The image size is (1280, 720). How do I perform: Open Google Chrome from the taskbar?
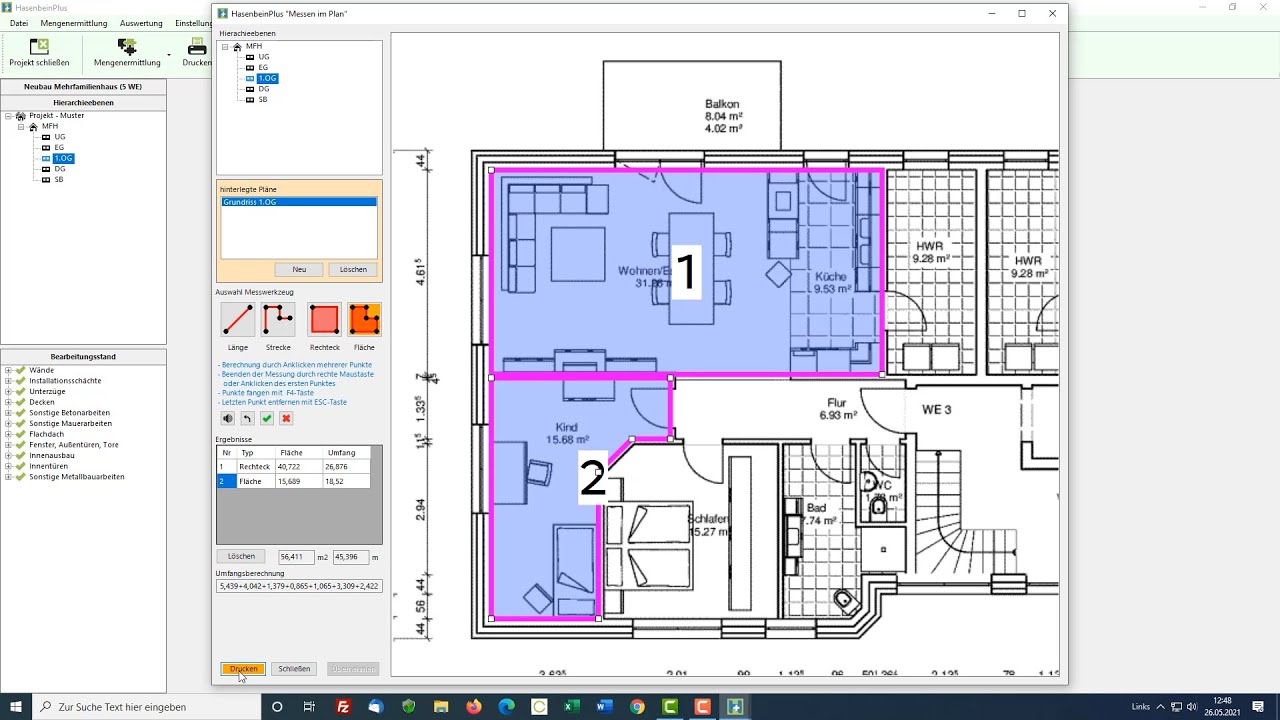[x=637, y=707]
